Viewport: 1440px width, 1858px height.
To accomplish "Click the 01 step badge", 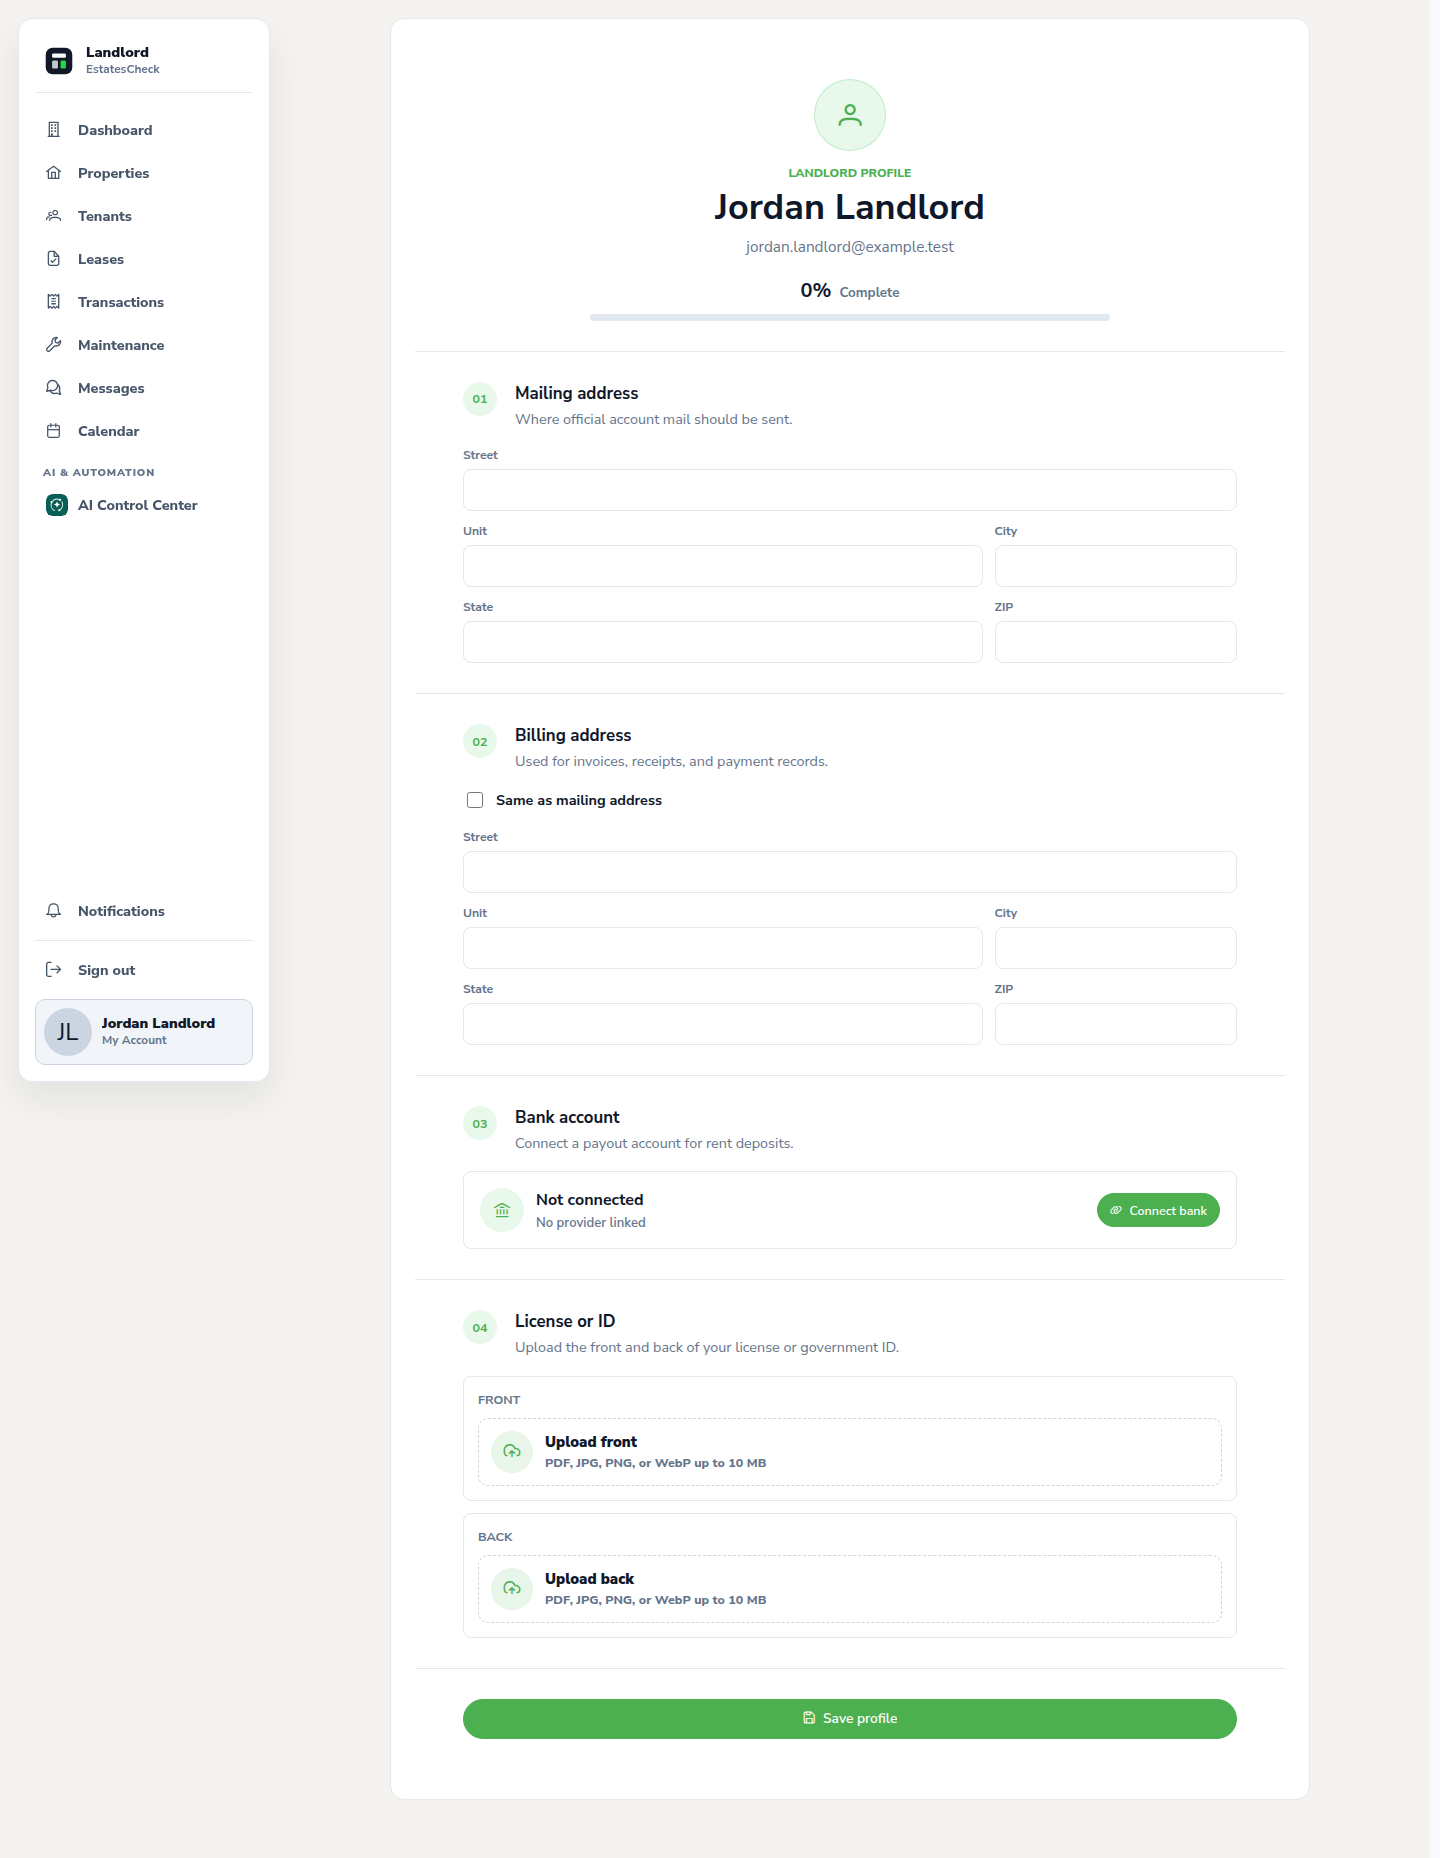I will [480, 399].
